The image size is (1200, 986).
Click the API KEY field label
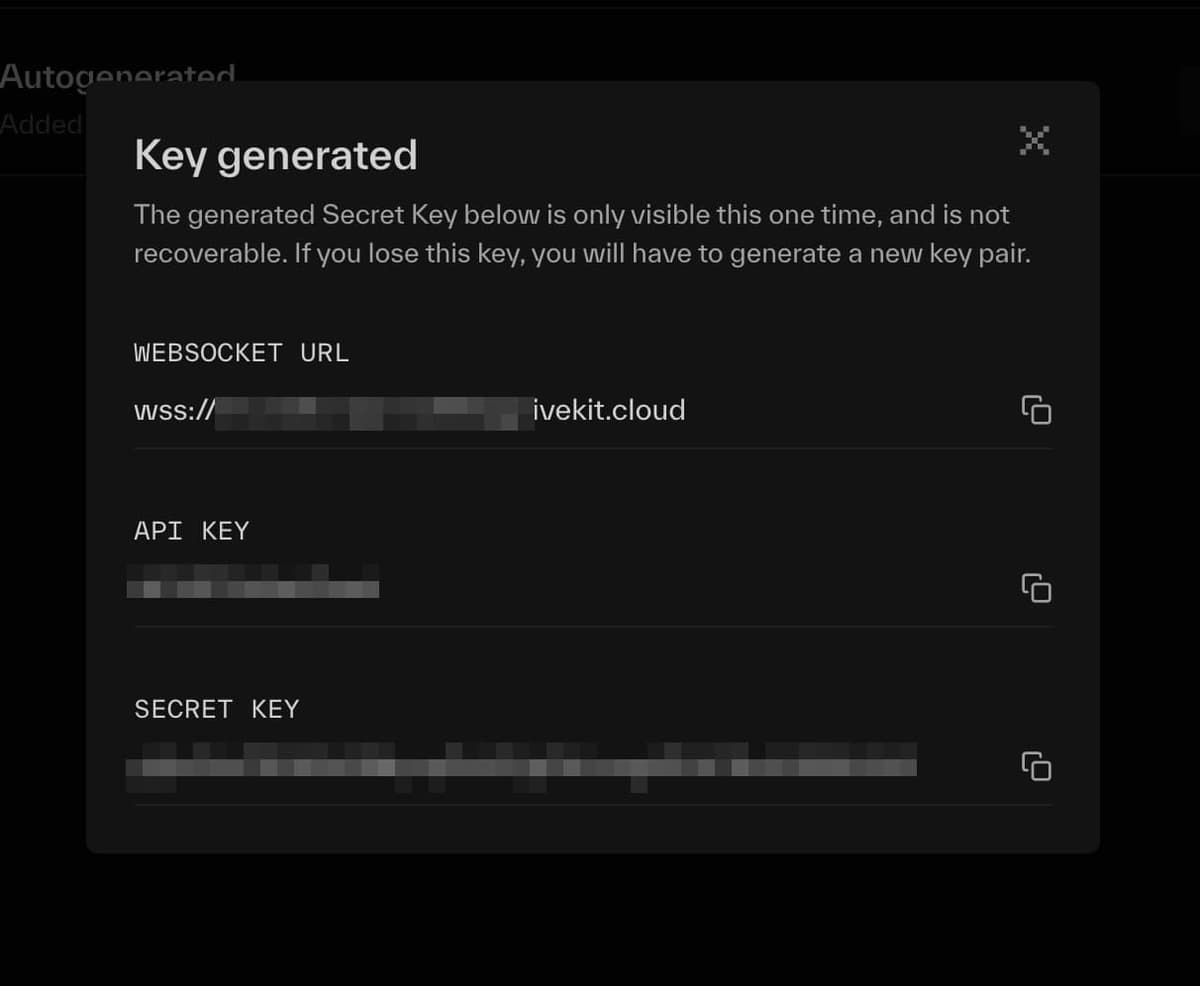coord(191,531)
